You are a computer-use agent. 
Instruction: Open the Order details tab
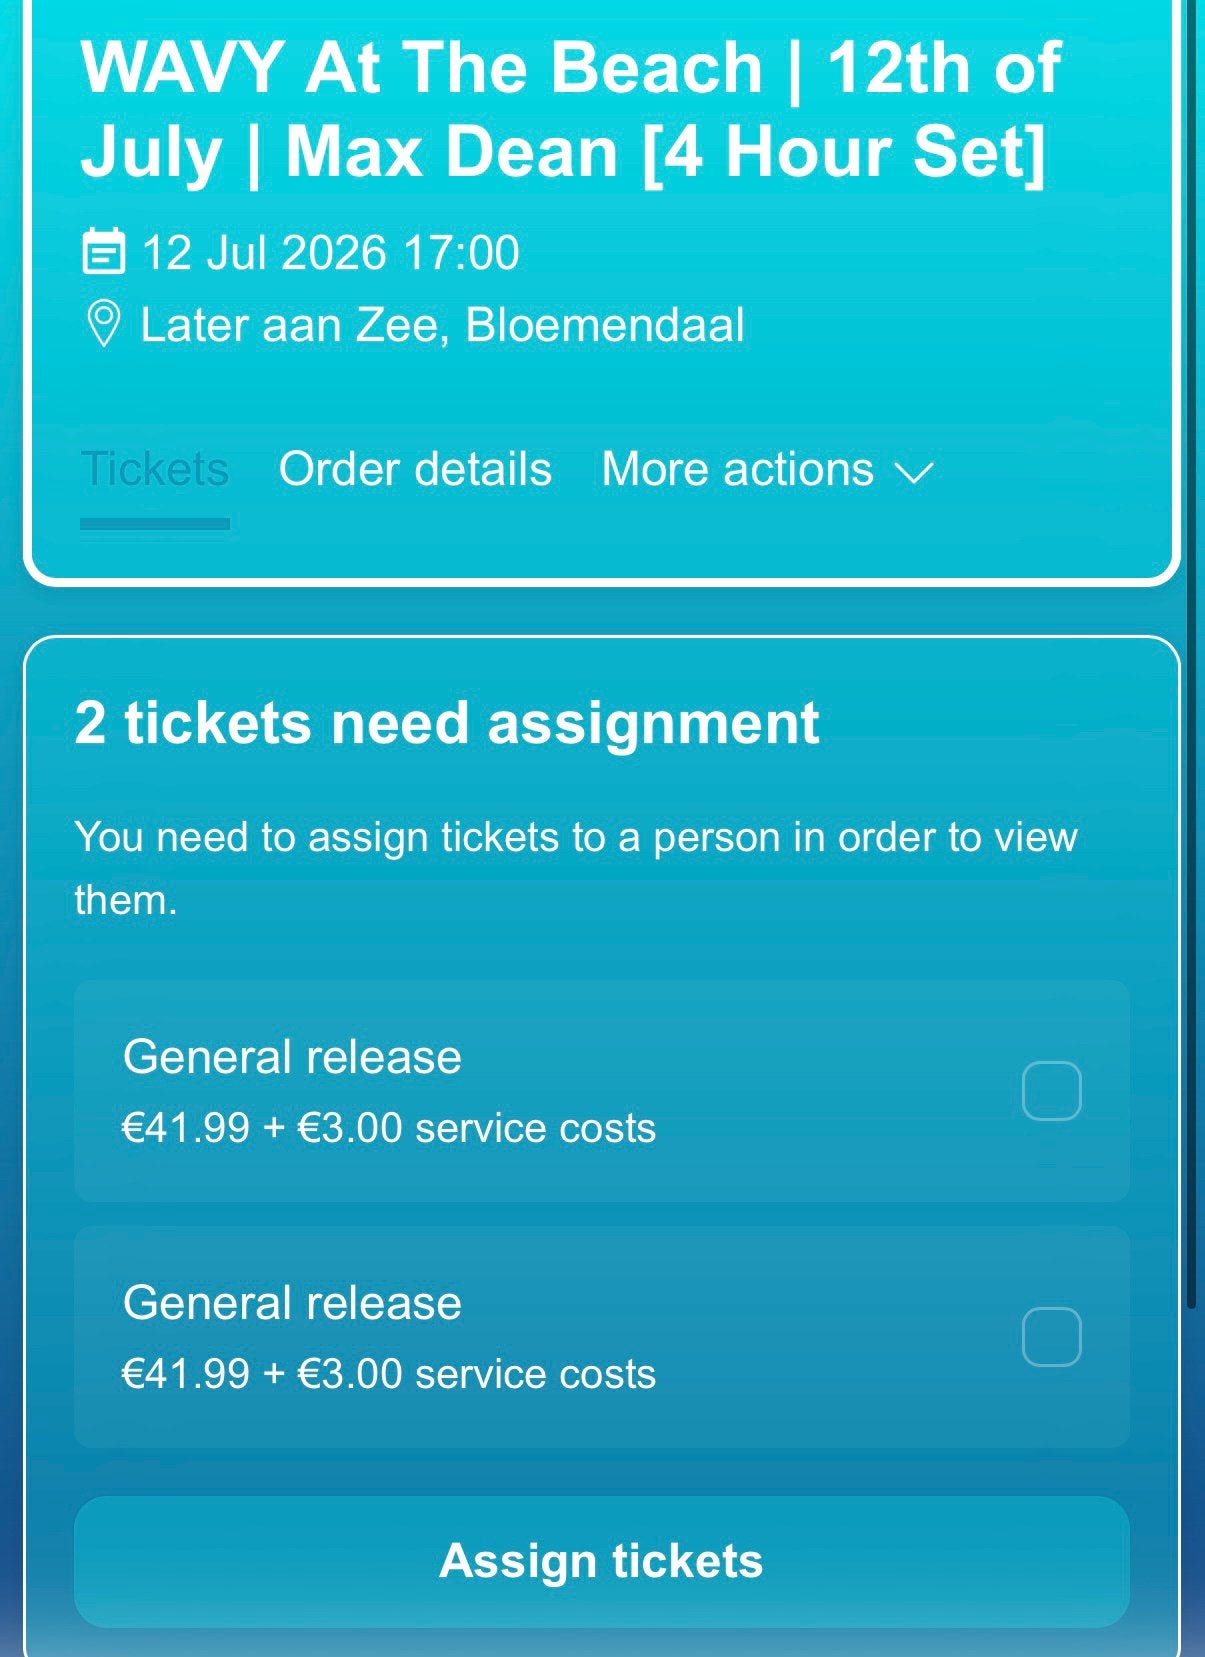tap(415, 470)
